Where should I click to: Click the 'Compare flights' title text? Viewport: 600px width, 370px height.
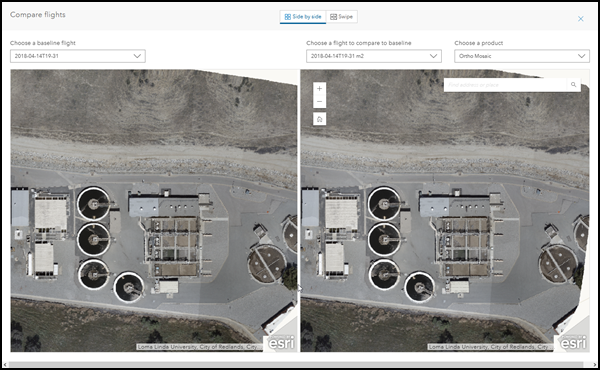[38, 15]
